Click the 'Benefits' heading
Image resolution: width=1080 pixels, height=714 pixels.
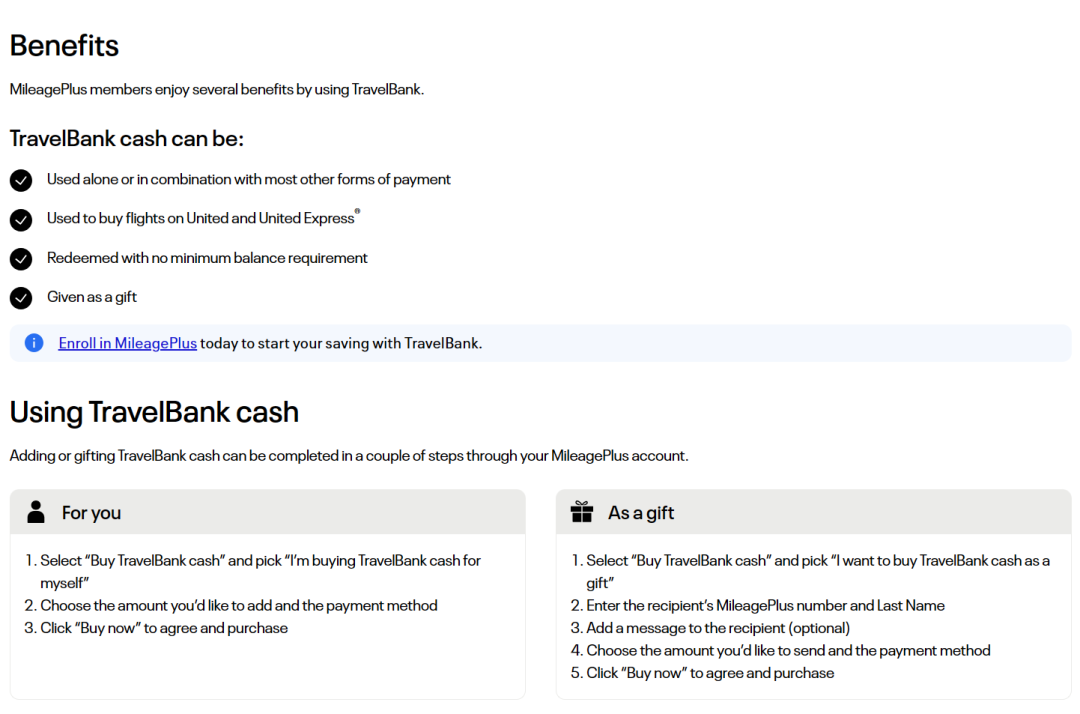pyautogui.click(x=64, y=45)
